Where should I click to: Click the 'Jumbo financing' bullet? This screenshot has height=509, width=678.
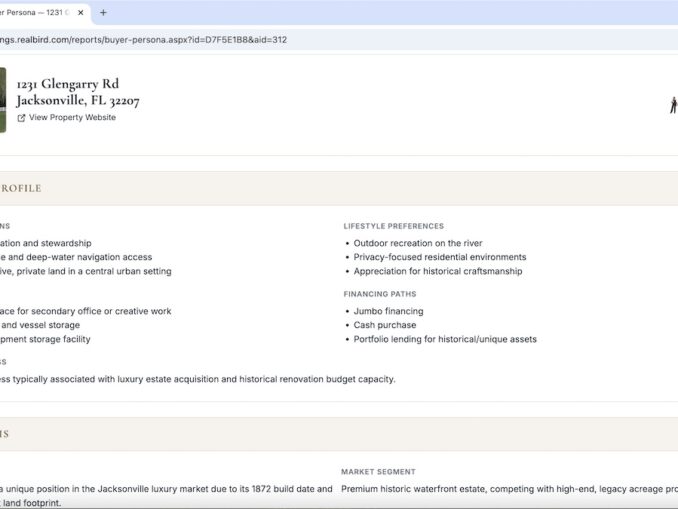click(388, 311)
